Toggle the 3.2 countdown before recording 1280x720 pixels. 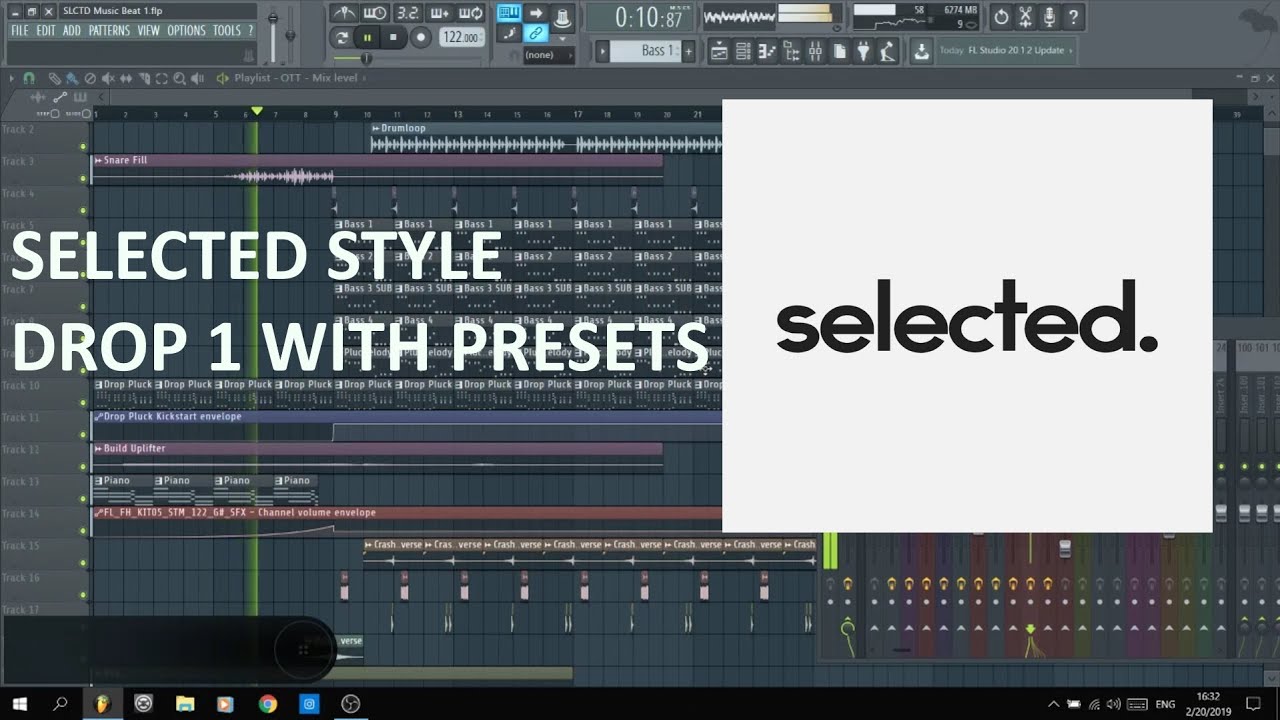pos(408,13)
